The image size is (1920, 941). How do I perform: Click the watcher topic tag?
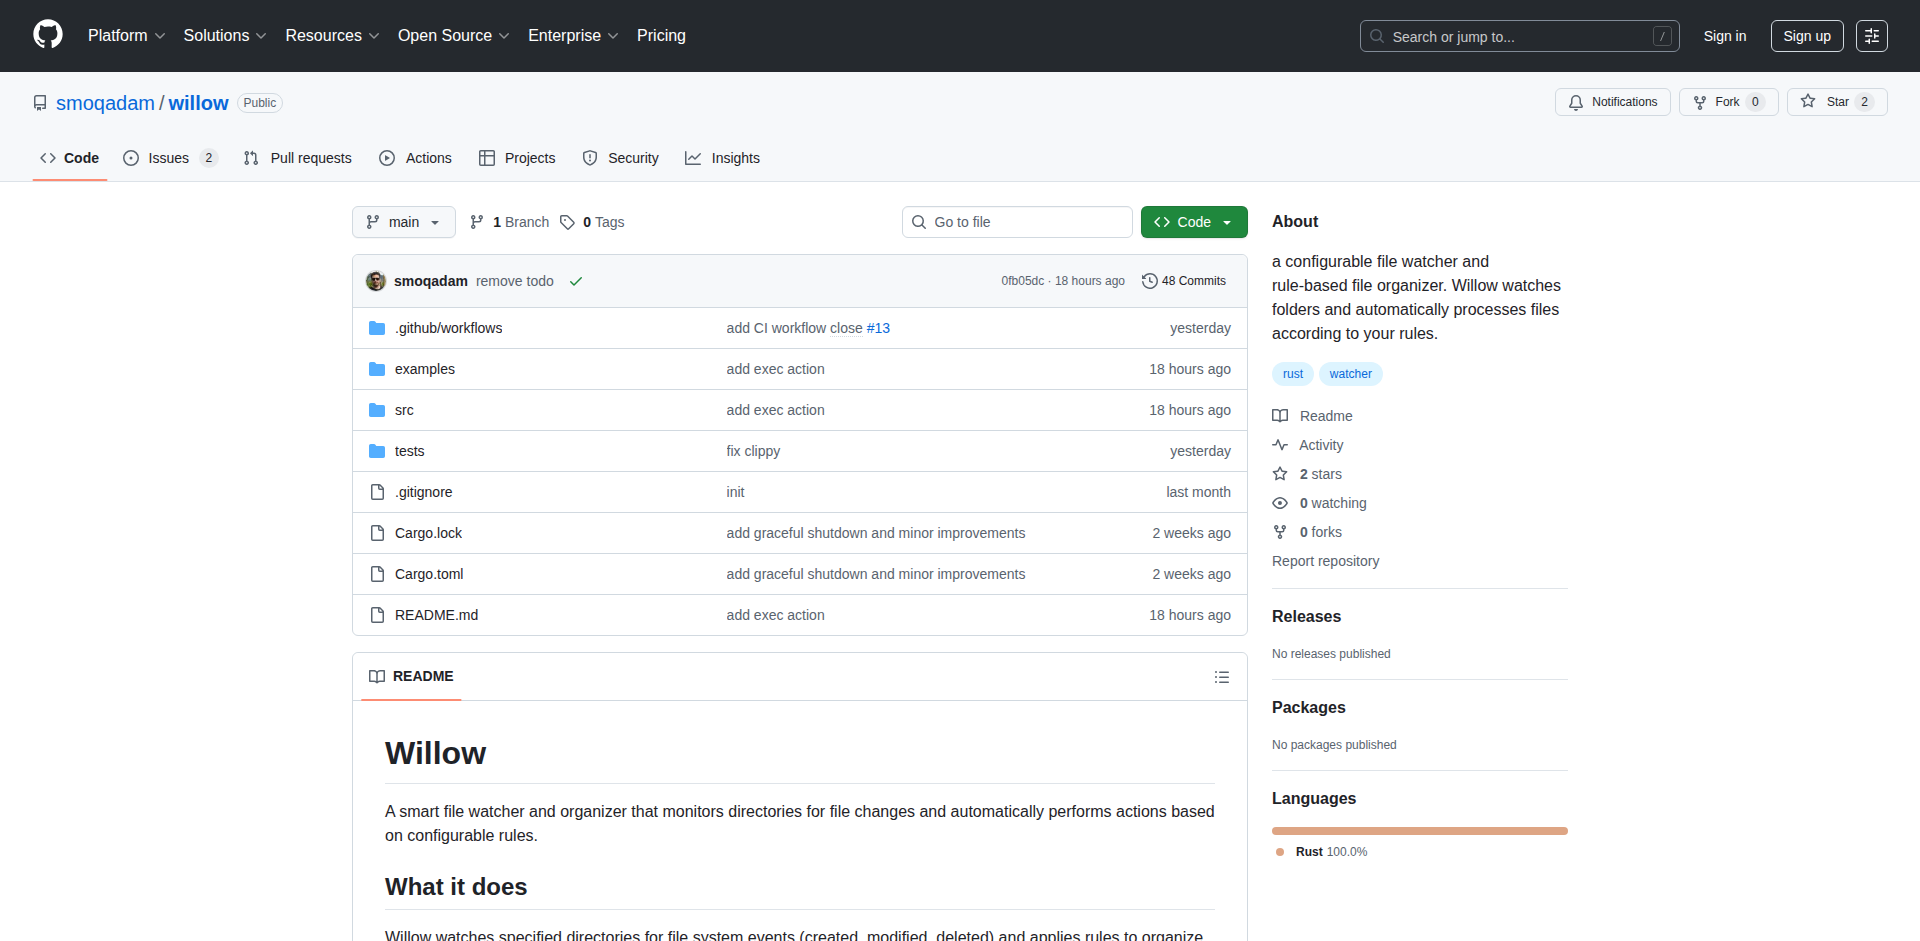(x=1351, y=374)
